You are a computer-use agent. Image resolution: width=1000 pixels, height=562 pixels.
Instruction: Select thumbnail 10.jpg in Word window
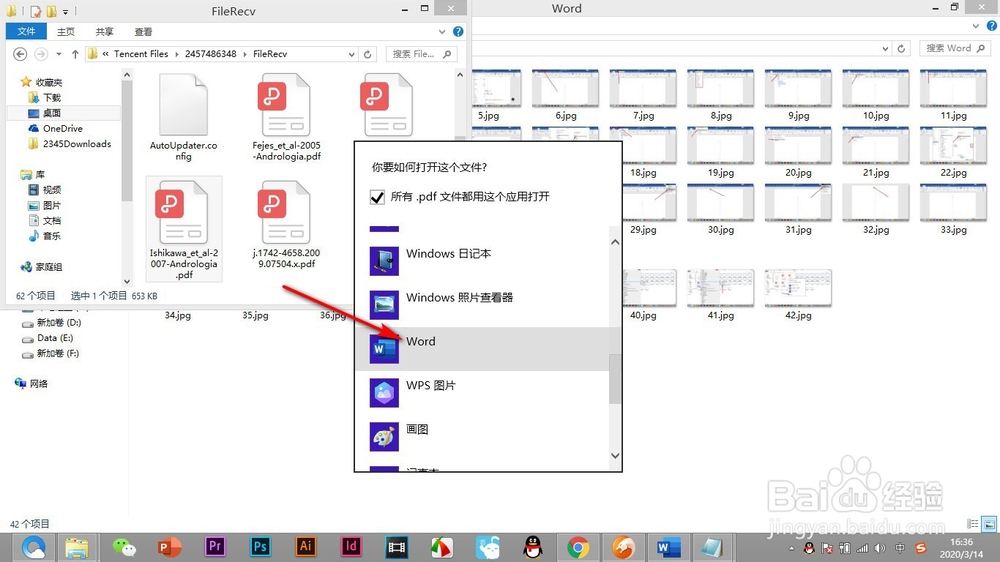876,95
